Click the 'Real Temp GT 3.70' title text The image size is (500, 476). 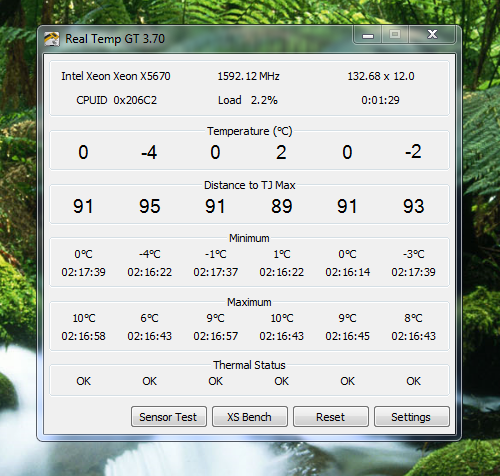115,39
